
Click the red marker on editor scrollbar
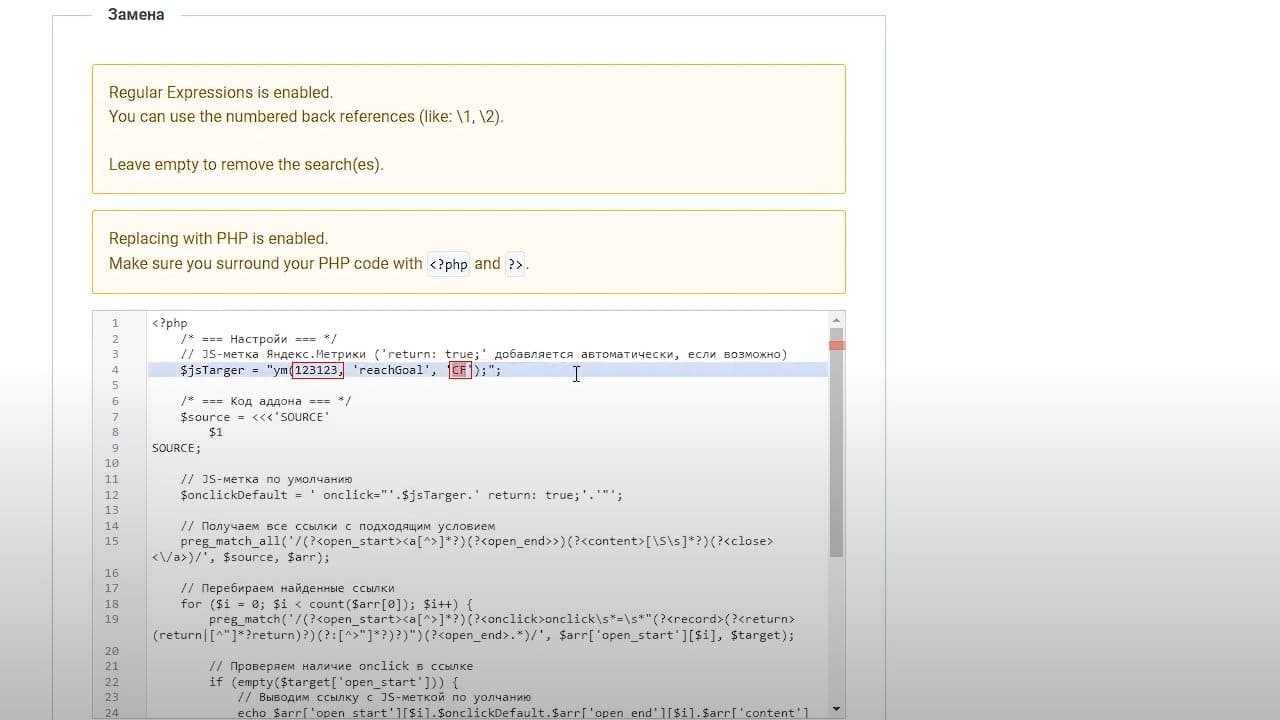pyautogui.click(x=836, y=346)
